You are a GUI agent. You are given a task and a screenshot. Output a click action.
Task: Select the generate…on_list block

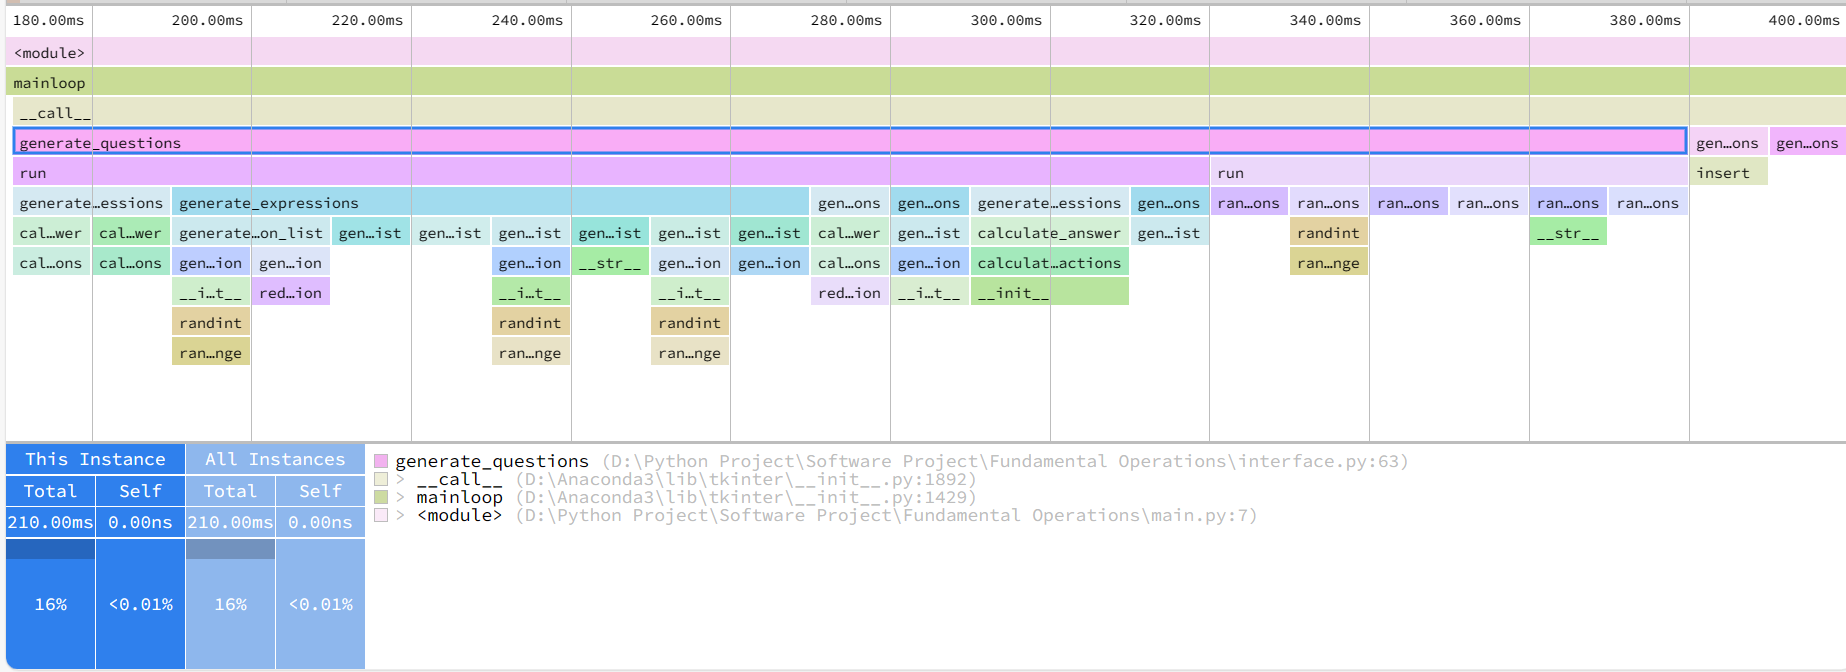click(x=251, y=232)
